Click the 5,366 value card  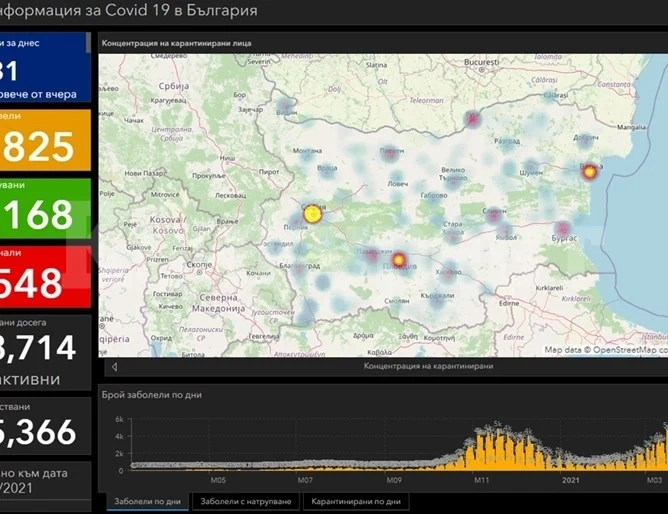(x=45, y=426)
